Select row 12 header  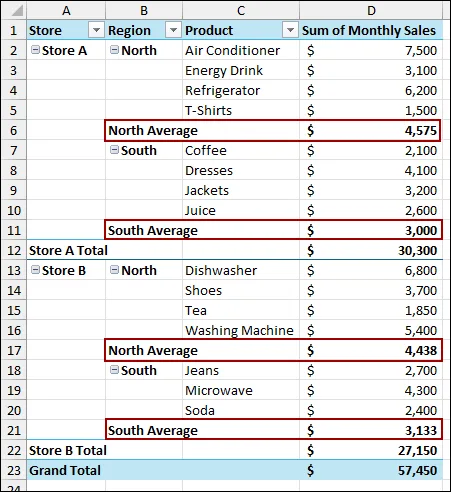[x=14, y=250]
